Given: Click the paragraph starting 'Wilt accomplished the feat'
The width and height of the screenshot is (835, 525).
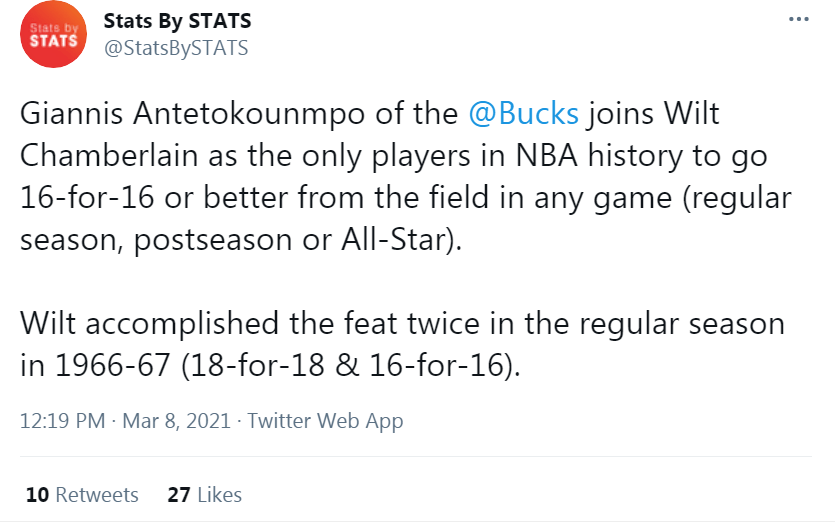Looking at the screenshot, I should coord(403,344).
